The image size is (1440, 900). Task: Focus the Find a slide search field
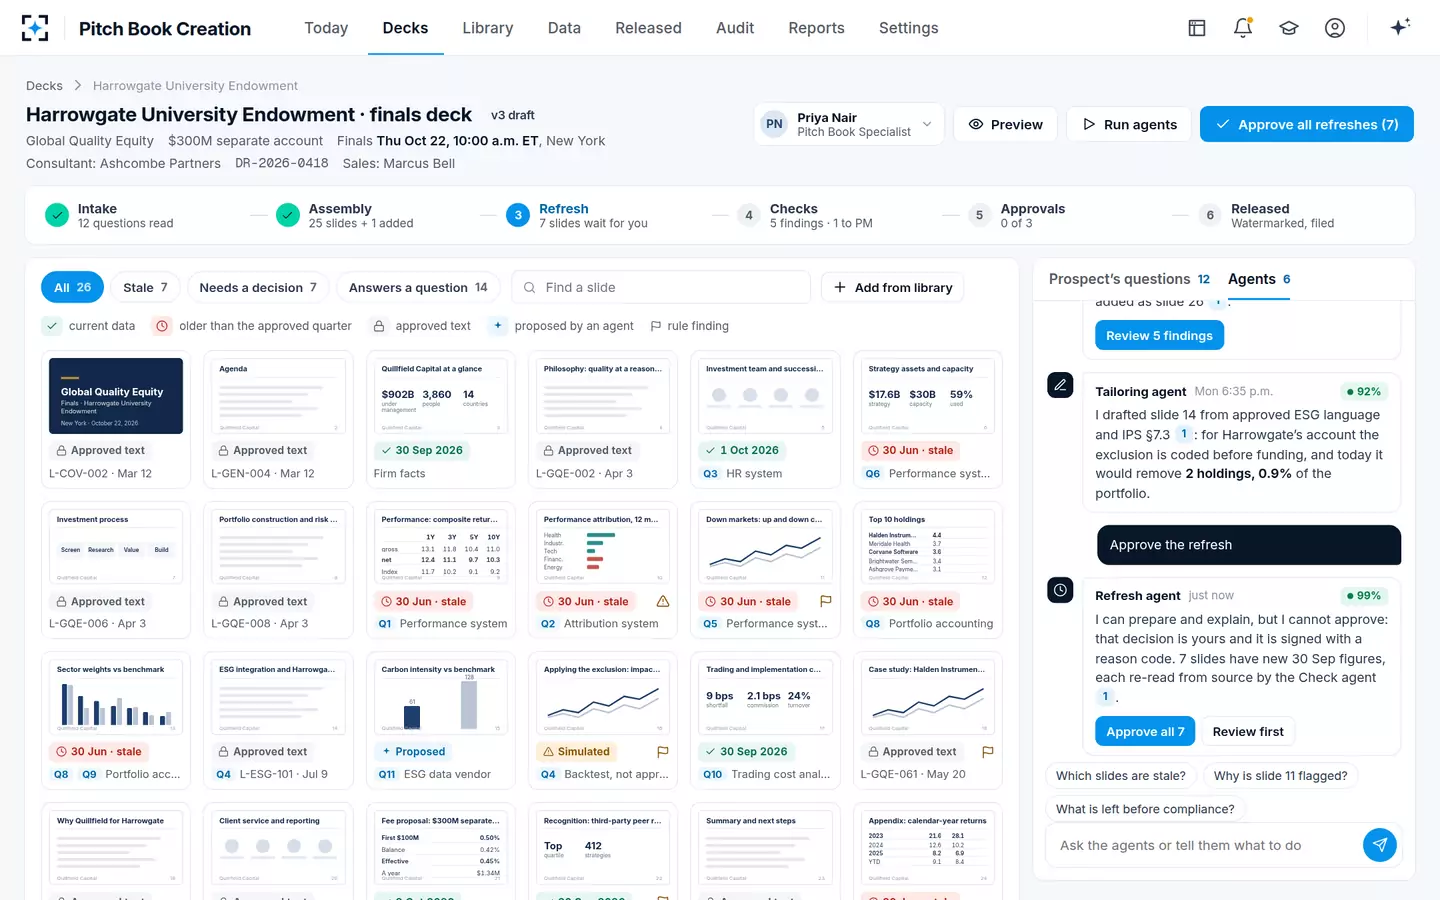pos(661,287)
